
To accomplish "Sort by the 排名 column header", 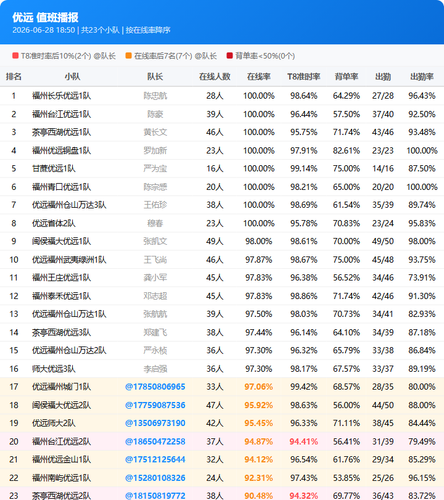I will 14,77.
